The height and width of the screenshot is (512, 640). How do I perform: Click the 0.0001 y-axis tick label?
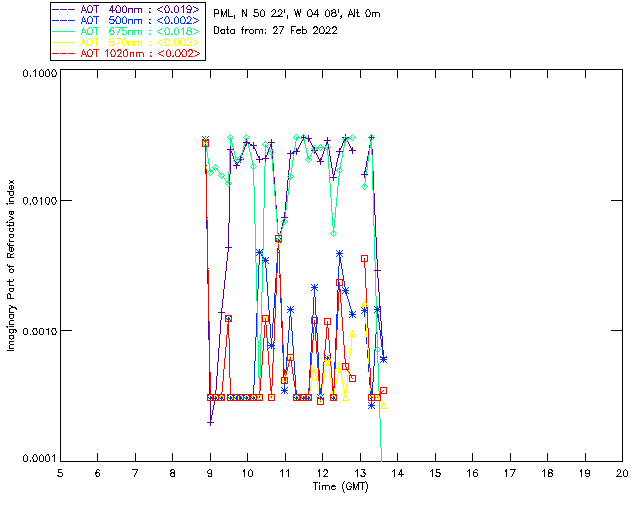pos(37,459)
